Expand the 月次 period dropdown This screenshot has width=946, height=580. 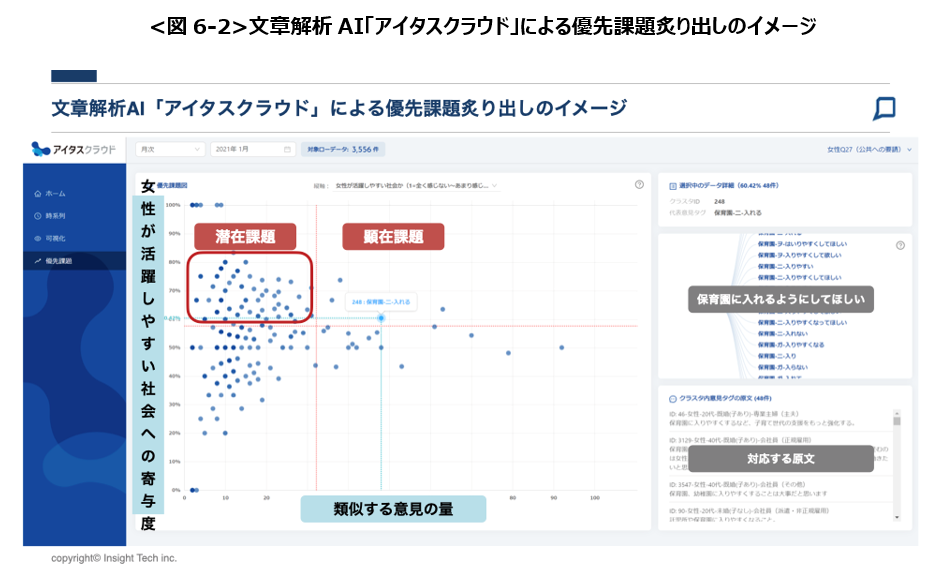[170, 149]
